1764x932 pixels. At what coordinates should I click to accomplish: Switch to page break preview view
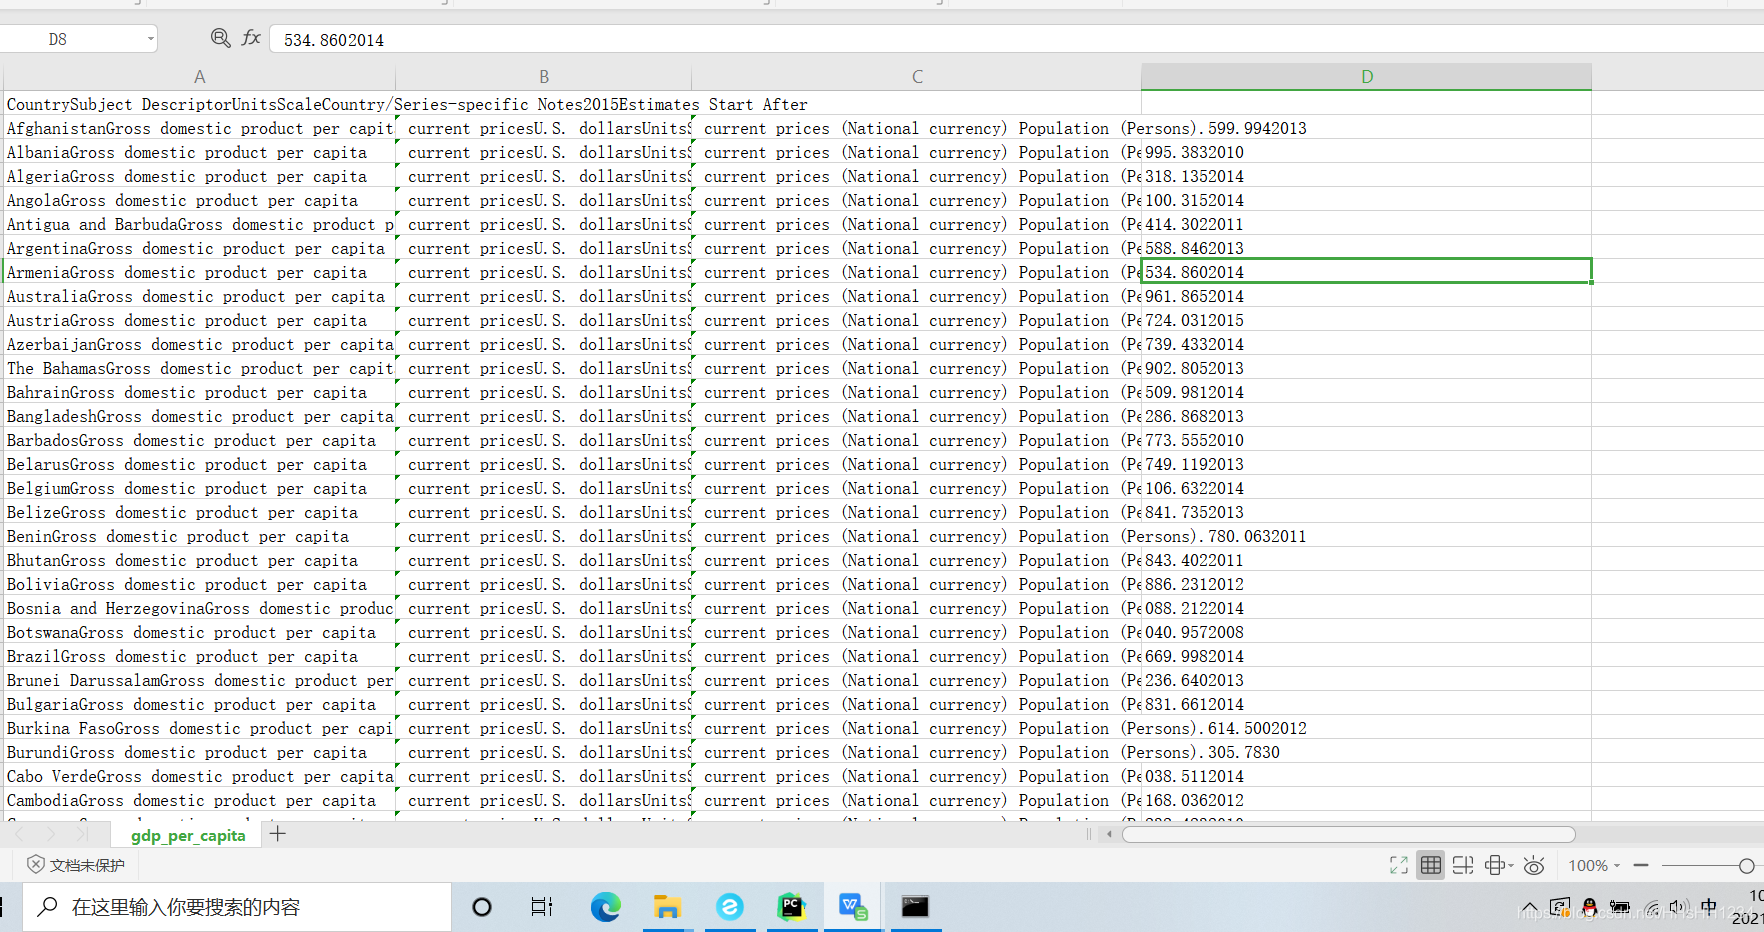tap(1463, 865)
